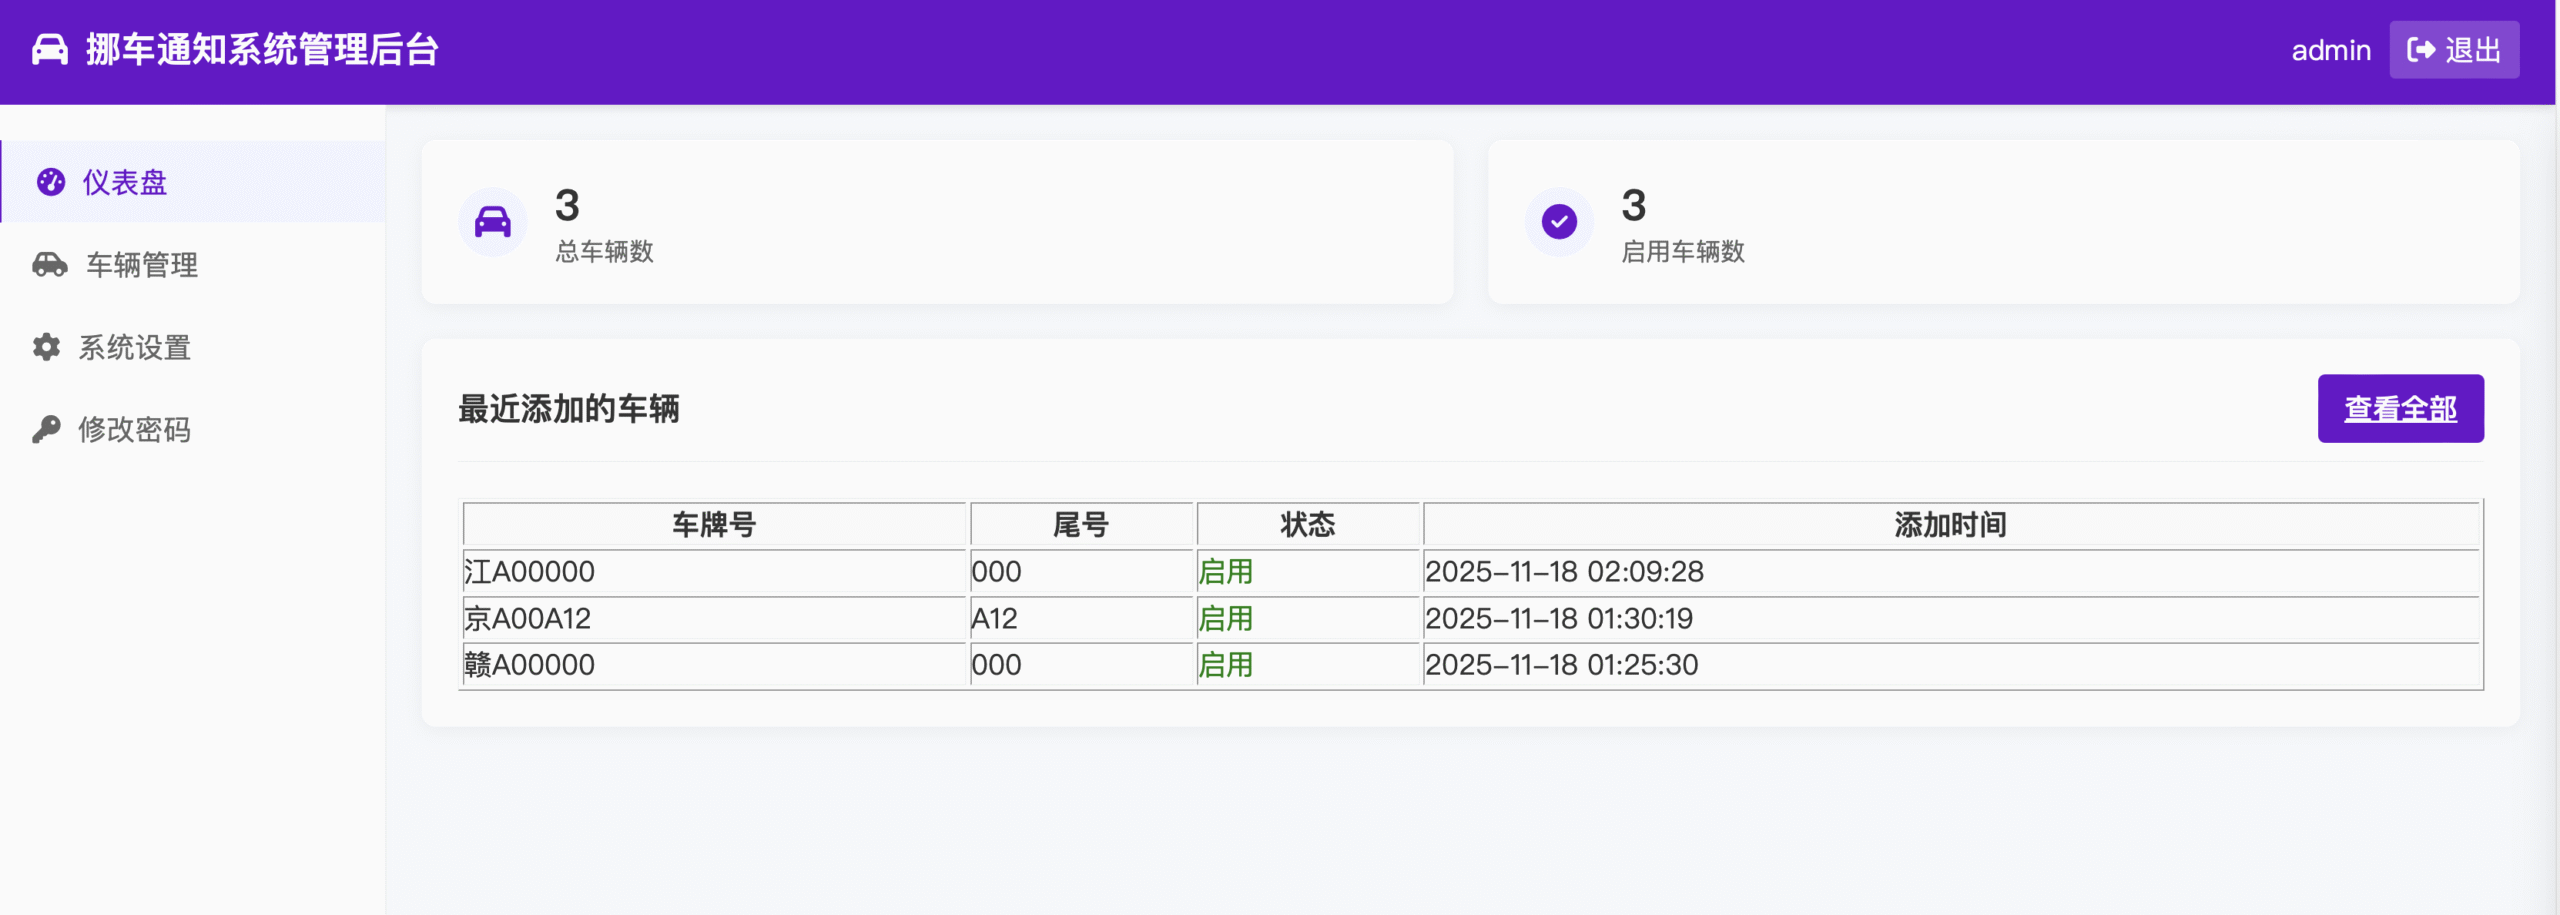
Task: Toggle the 启用 status for 江A00000
Action: tap(1227, 571)
